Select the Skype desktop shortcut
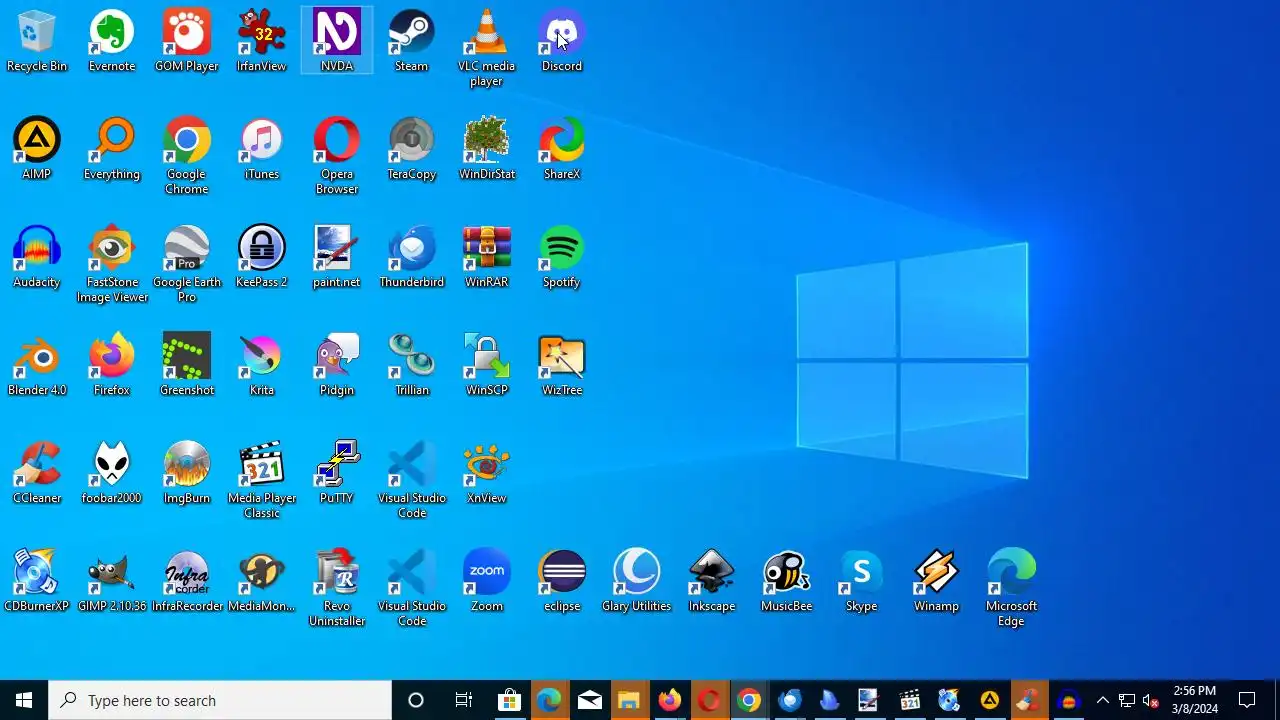 pos(862,581)
